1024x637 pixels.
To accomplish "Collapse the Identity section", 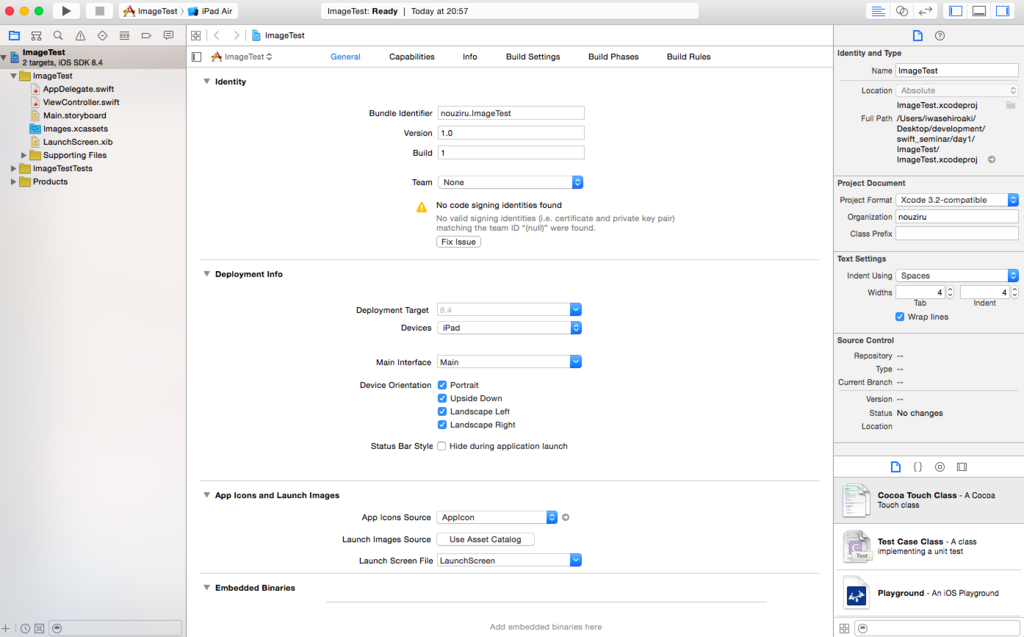I will 206,81.
